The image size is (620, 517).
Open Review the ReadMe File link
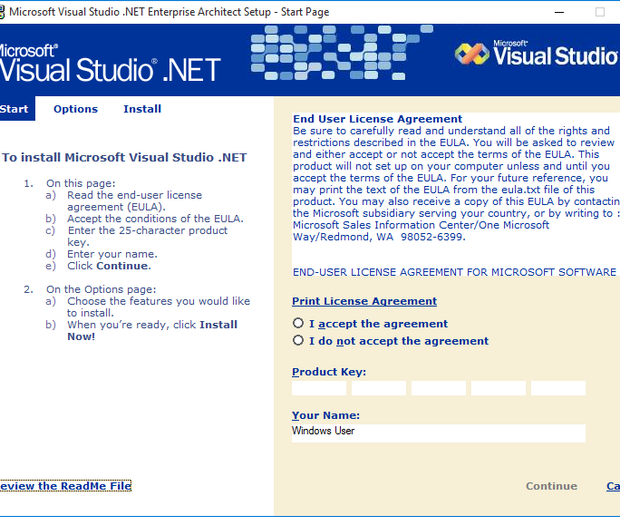[x=65, y=486]
